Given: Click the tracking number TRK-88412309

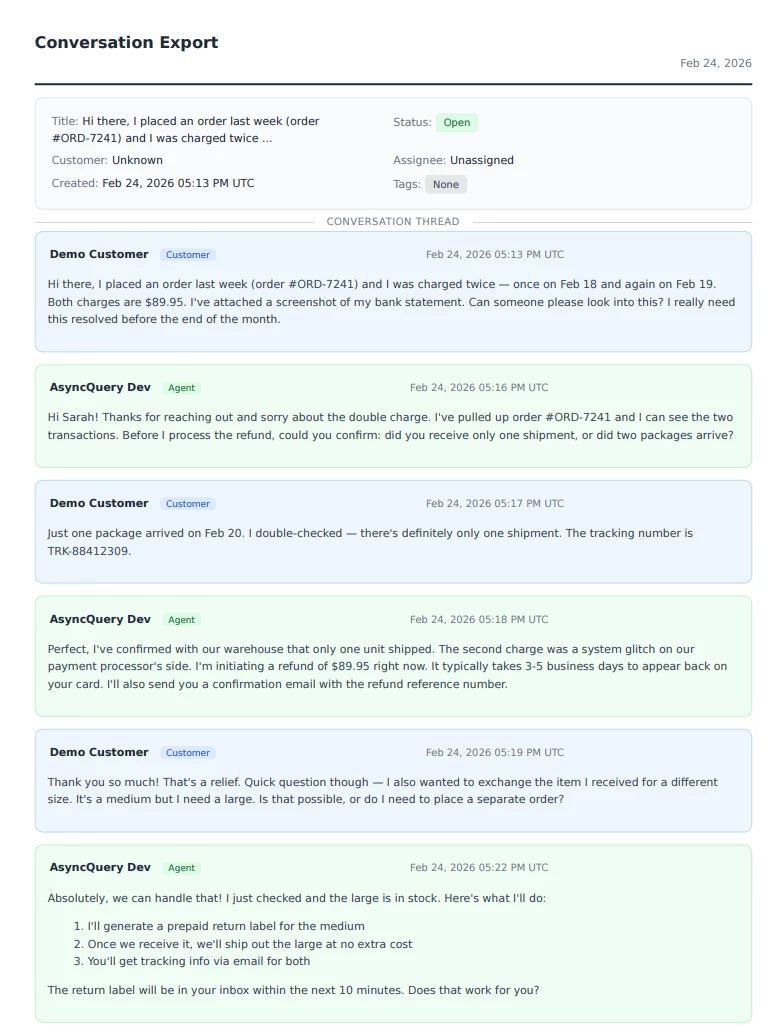Looking at the screenshot, I should (89, 551).
